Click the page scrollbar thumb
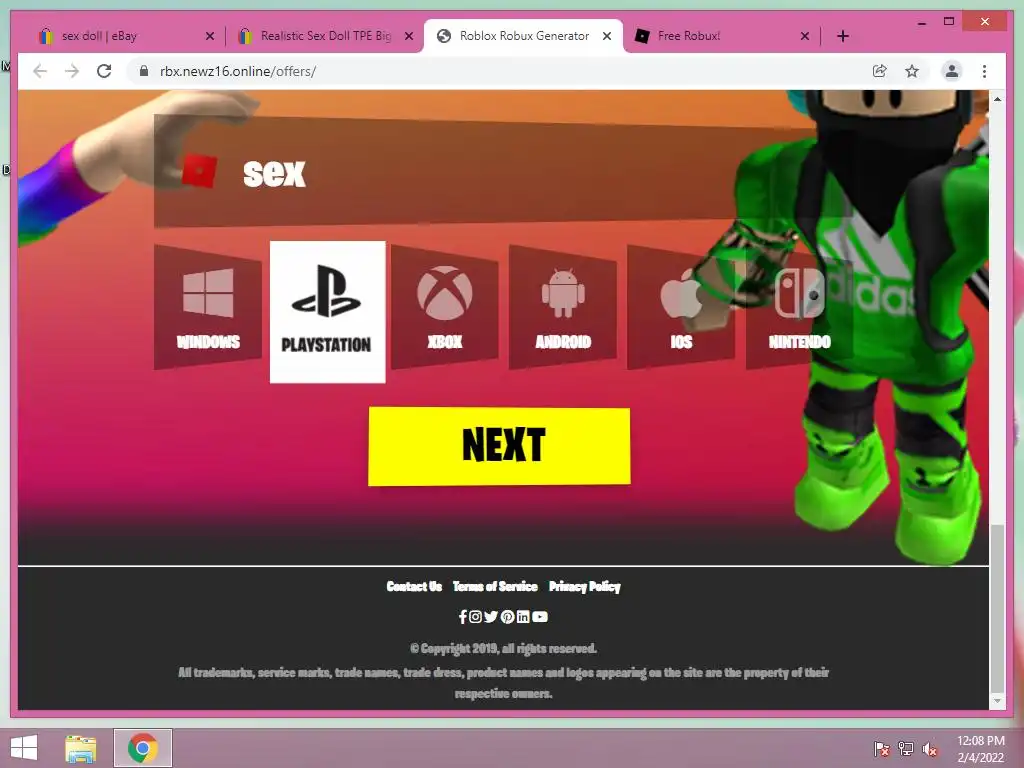The width and height of the screenshot is (1024, 768). click(x=997, y=607)
